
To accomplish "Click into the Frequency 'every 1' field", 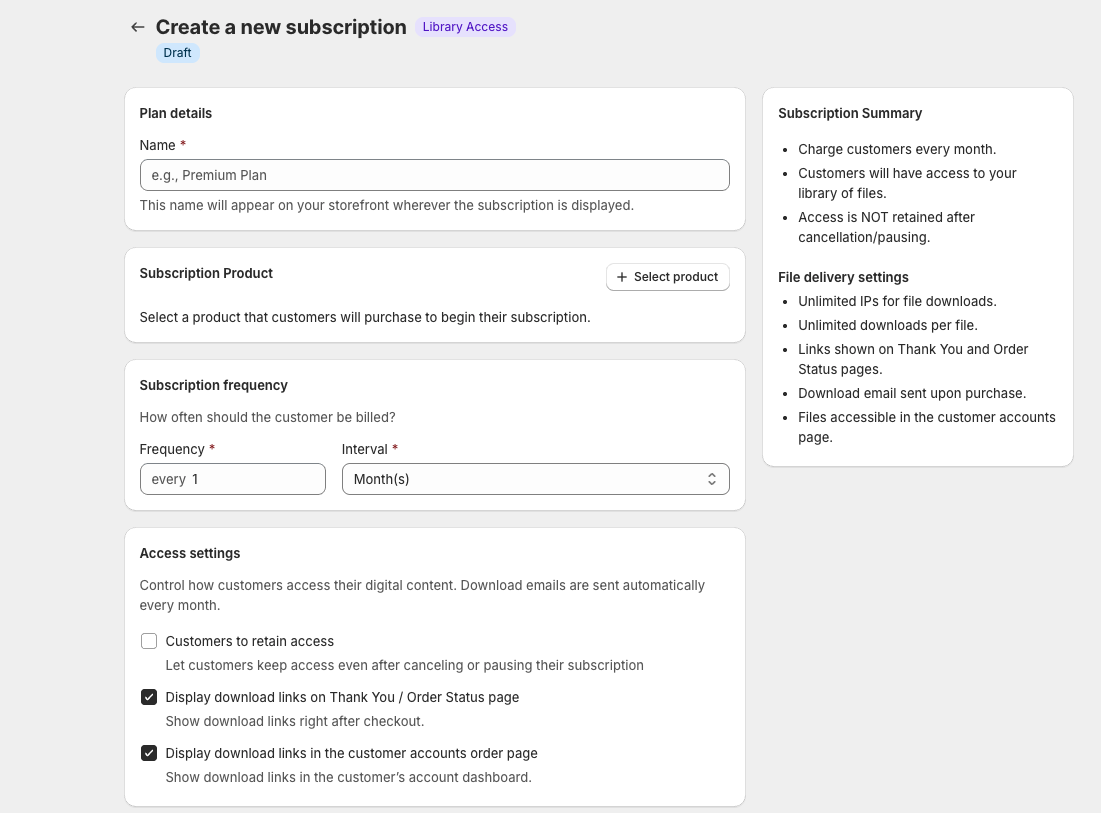I will (240, 479).
